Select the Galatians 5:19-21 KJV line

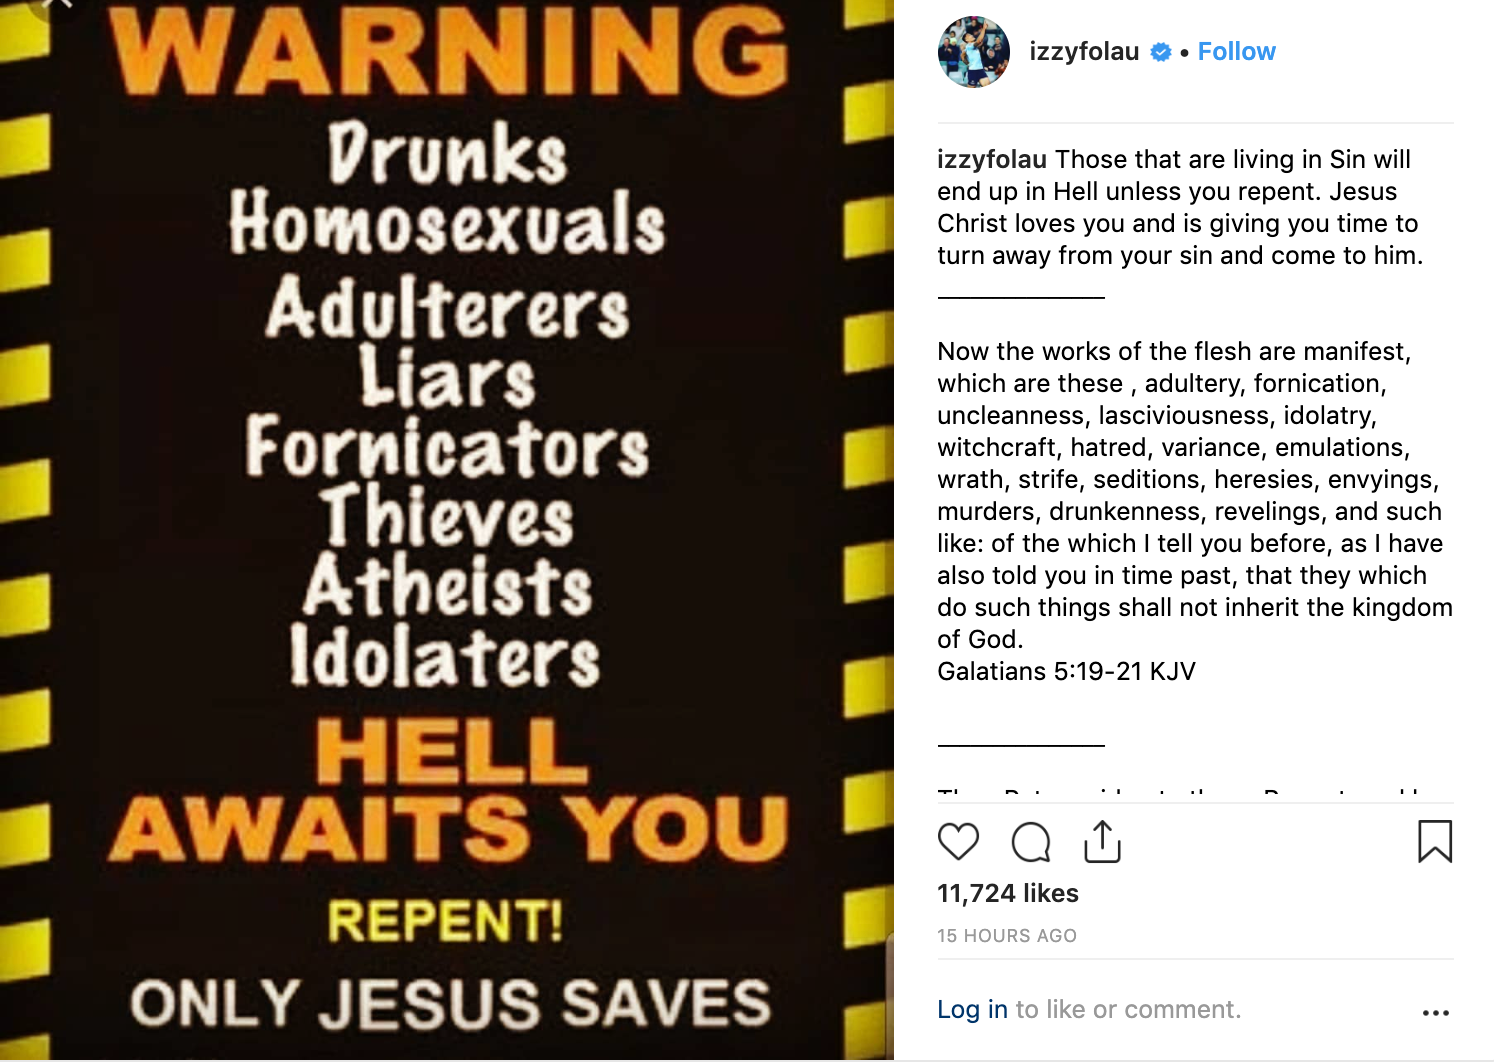[1066, 671]
